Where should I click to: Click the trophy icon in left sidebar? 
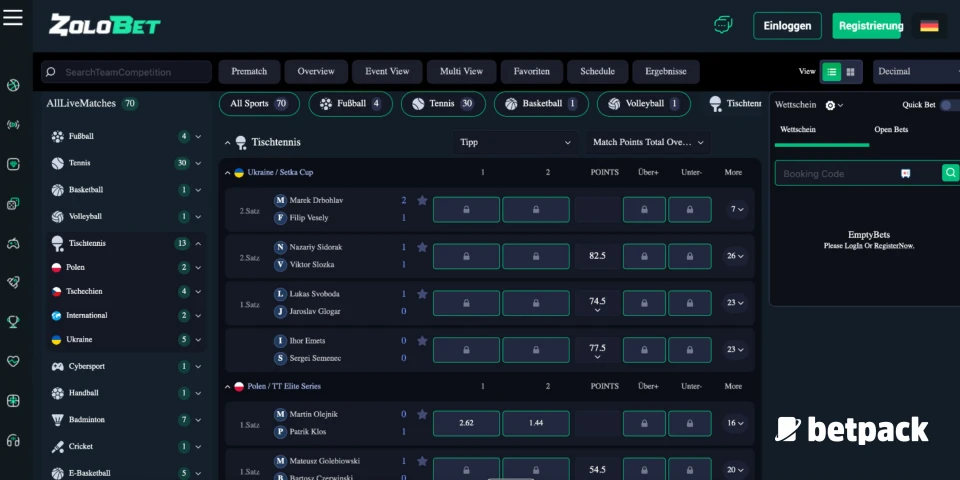coord(13,322)
